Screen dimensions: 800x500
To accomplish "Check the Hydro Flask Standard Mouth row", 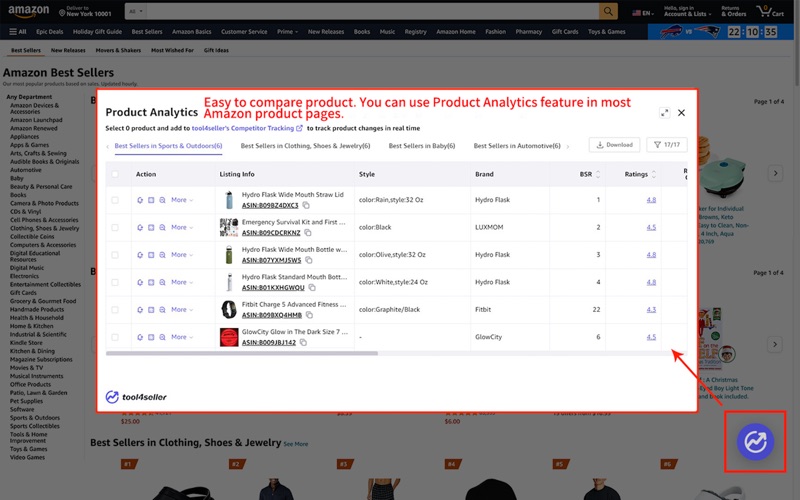I will [115, 282].
